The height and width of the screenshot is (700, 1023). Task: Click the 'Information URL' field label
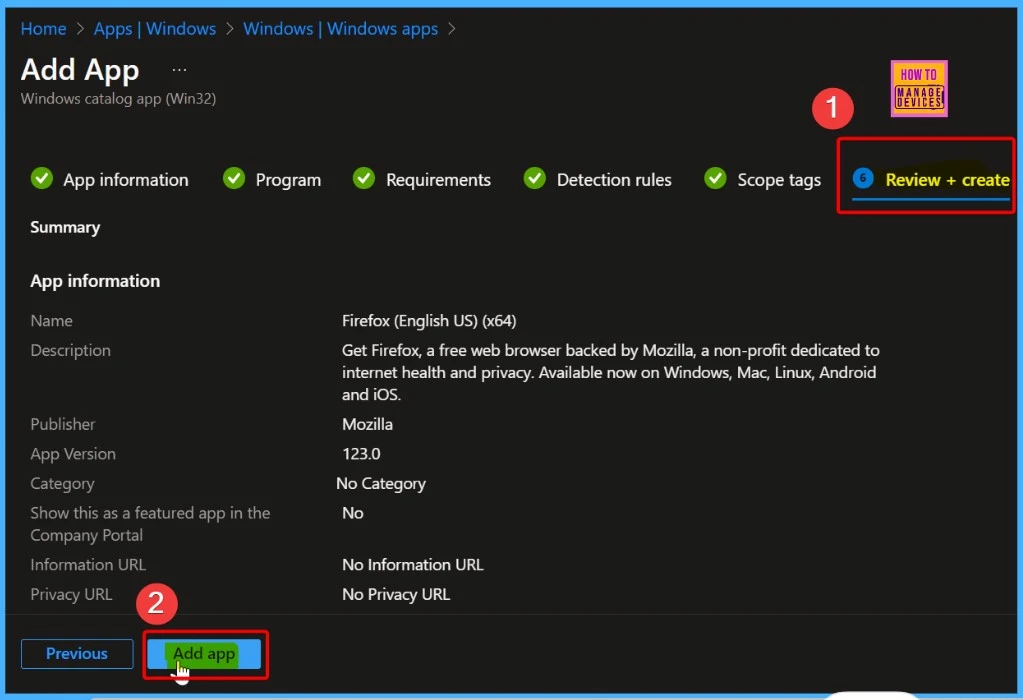[x=88, y=565]
